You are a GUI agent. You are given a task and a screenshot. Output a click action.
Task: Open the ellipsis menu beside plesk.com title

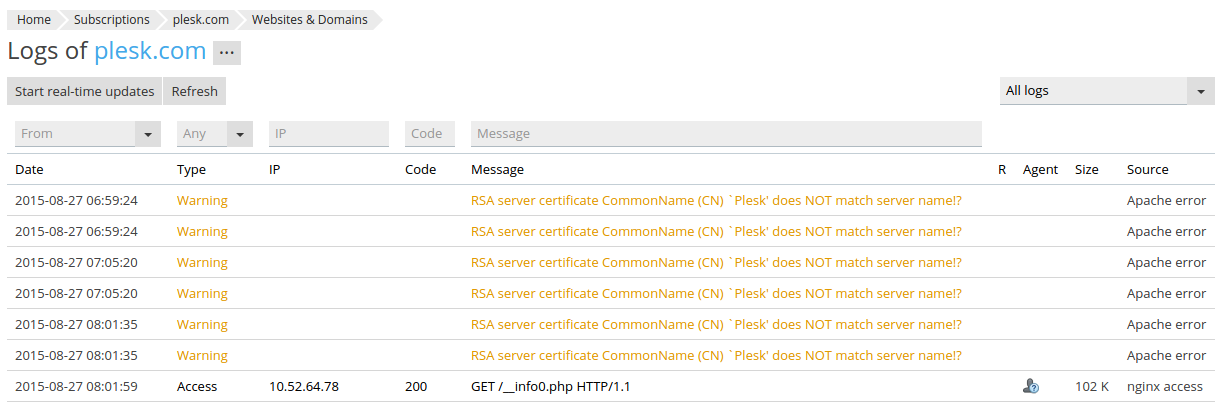click(x=227, y=53)
